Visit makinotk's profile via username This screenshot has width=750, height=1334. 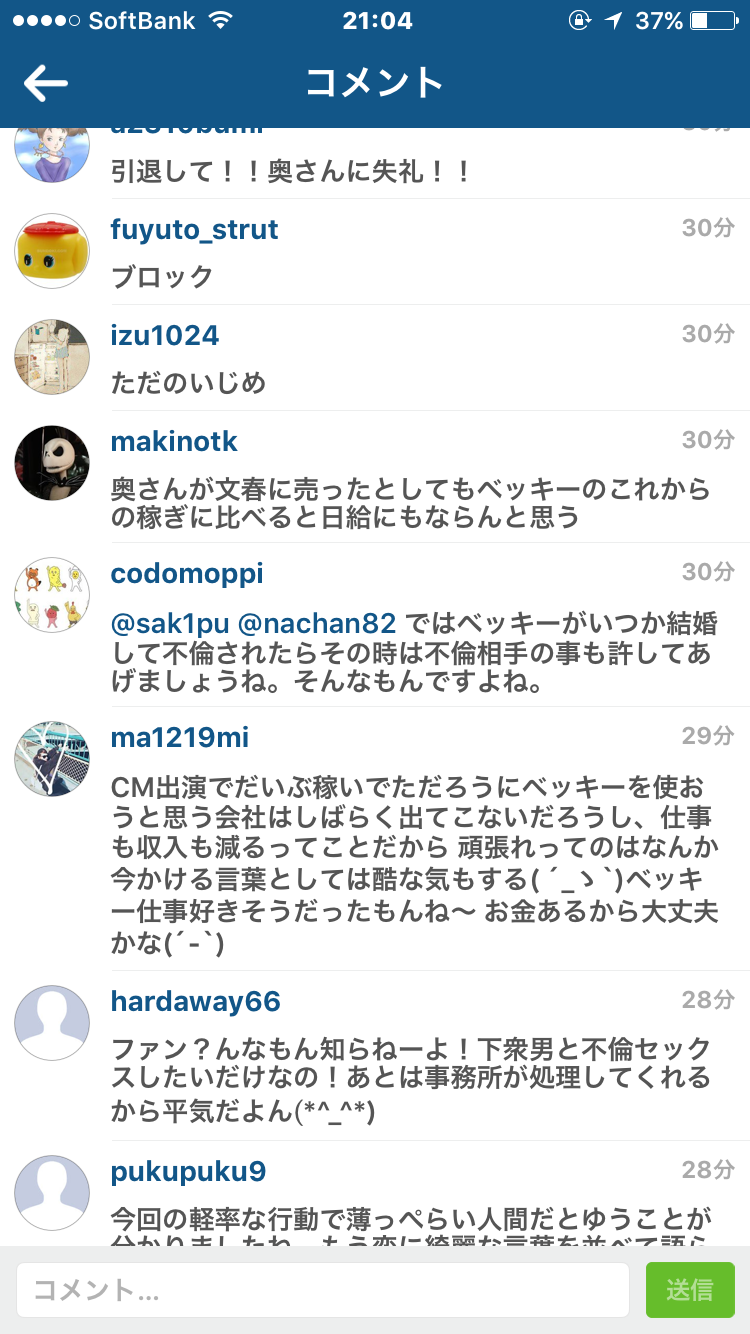[174, 441]
